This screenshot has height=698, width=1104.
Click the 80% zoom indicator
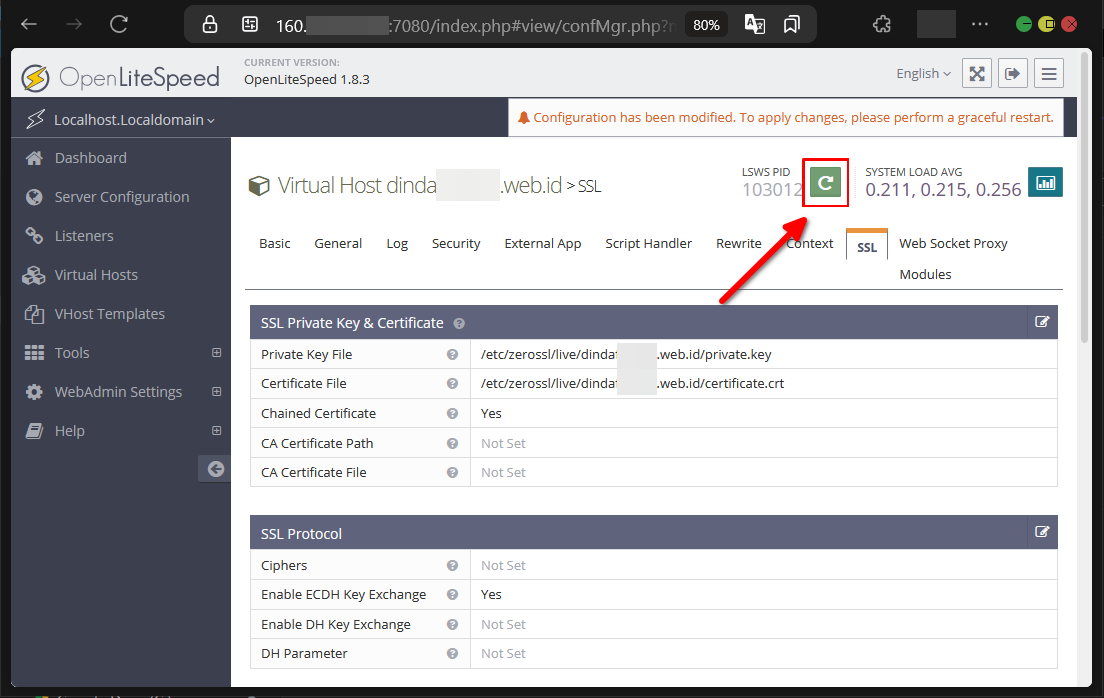[x=706, y=25]
